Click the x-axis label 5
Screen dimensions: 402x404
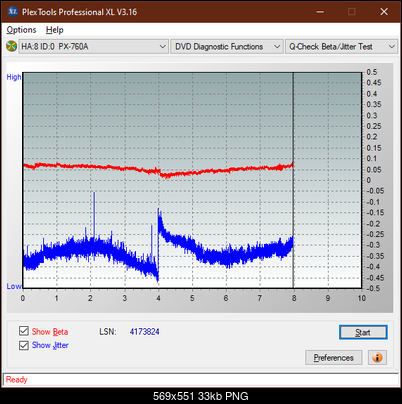(192, 298)
